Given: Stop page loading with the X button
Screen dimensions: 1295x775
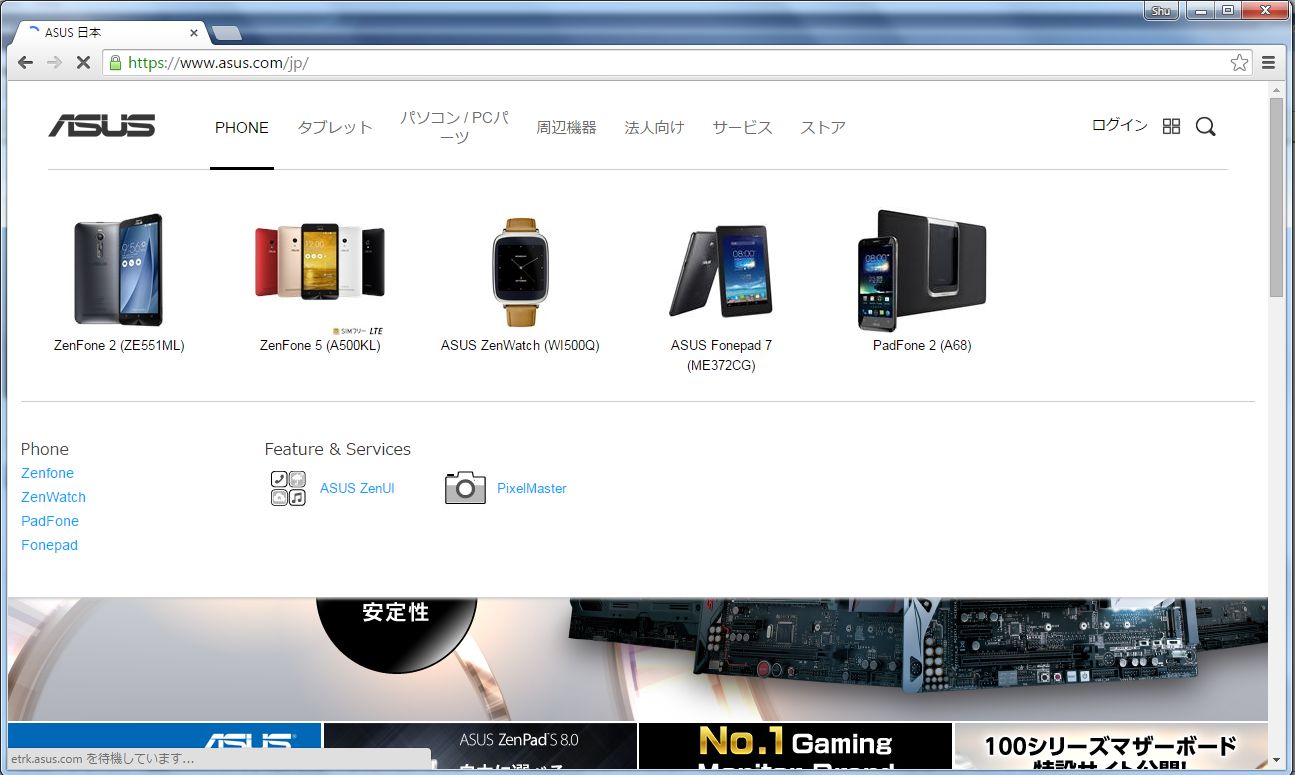Looking at the screenshot, I should (x=83, y=62).
